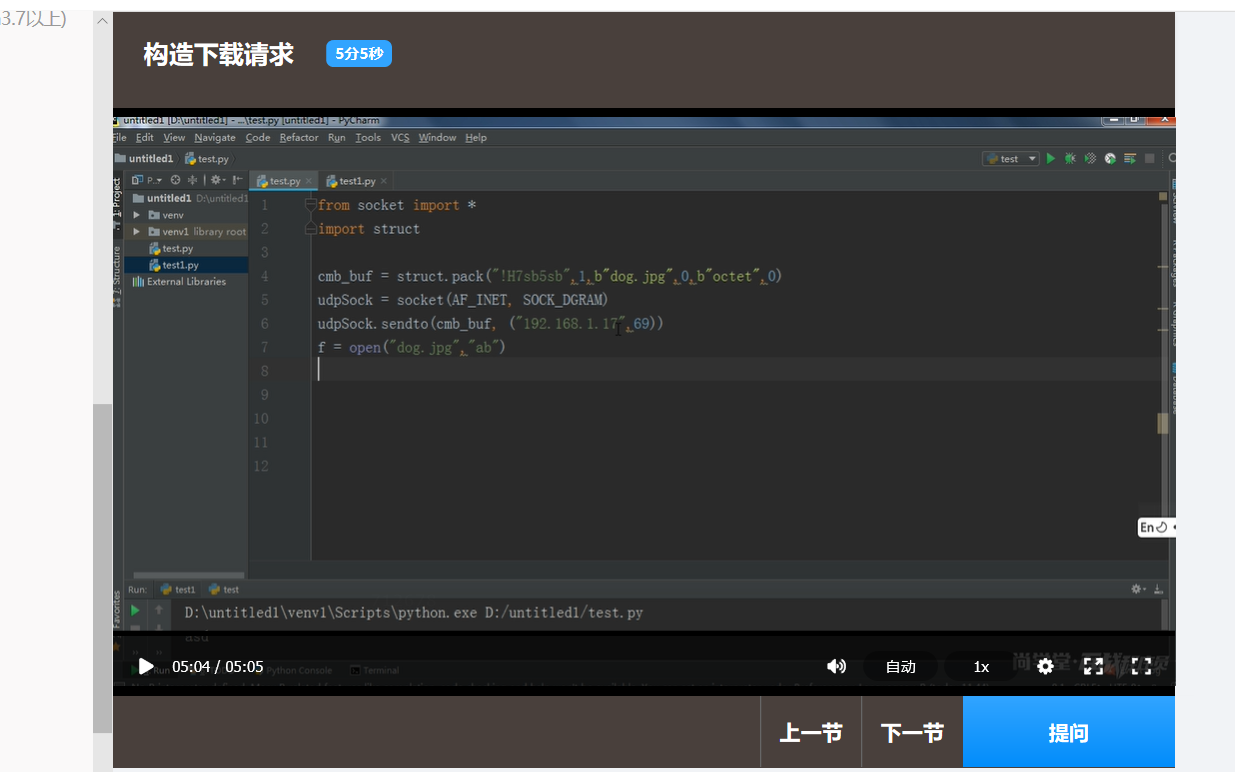Image resolution: width=1235 pixels, height=772 pixels.
Task: Open the Code menu
Action: 258,138
